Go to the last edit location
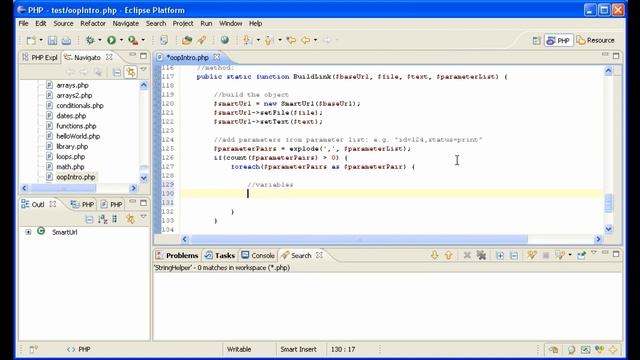The width and height of the screenshot is (640, 360). 291,40
